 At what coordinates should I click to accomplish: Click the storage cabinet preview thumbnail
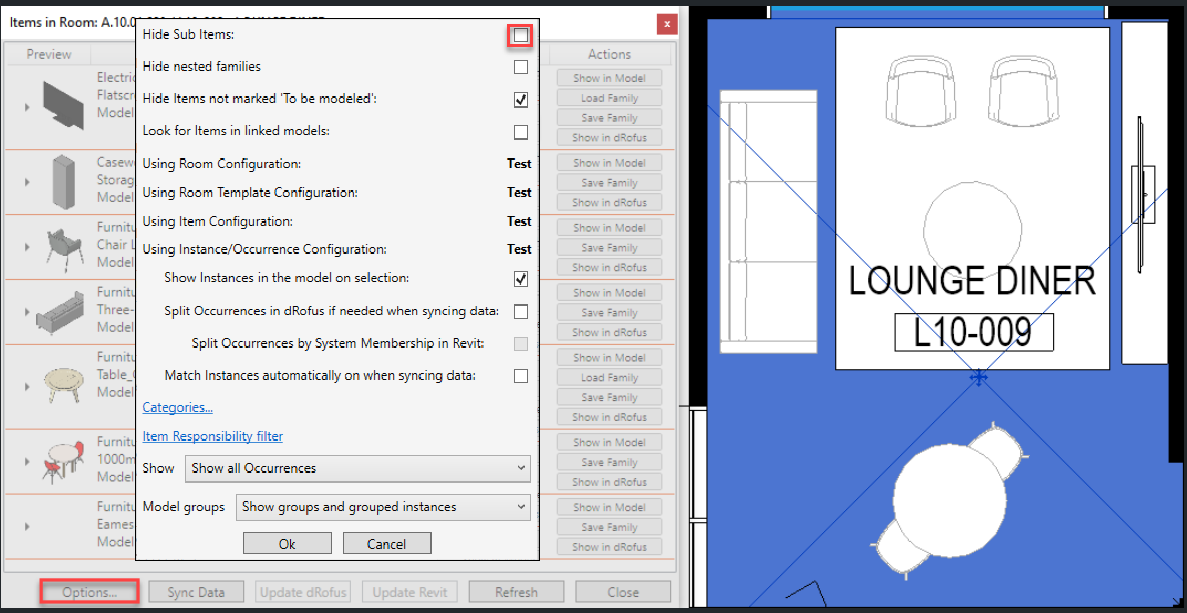pyautogui.click(x=64, y=179)
